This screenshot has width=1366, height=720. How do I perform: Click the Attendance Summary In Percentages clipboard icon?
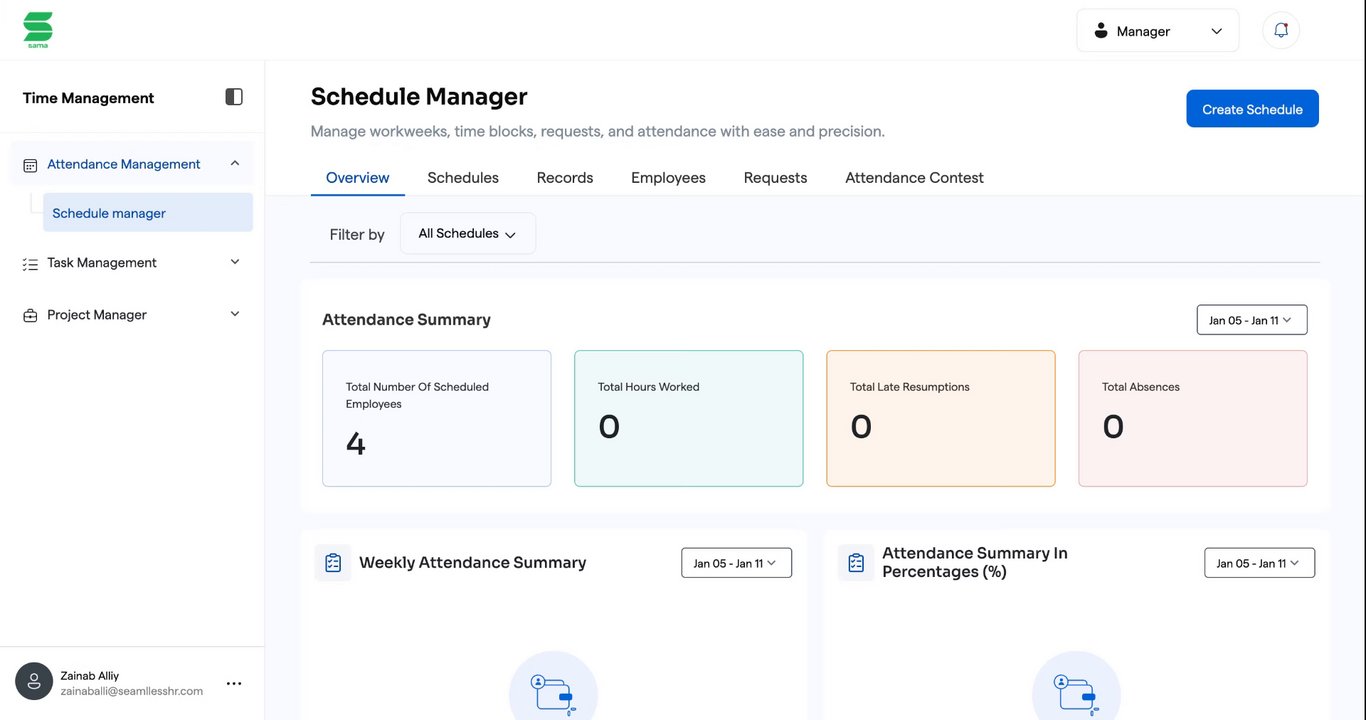[x=856, y=563]
